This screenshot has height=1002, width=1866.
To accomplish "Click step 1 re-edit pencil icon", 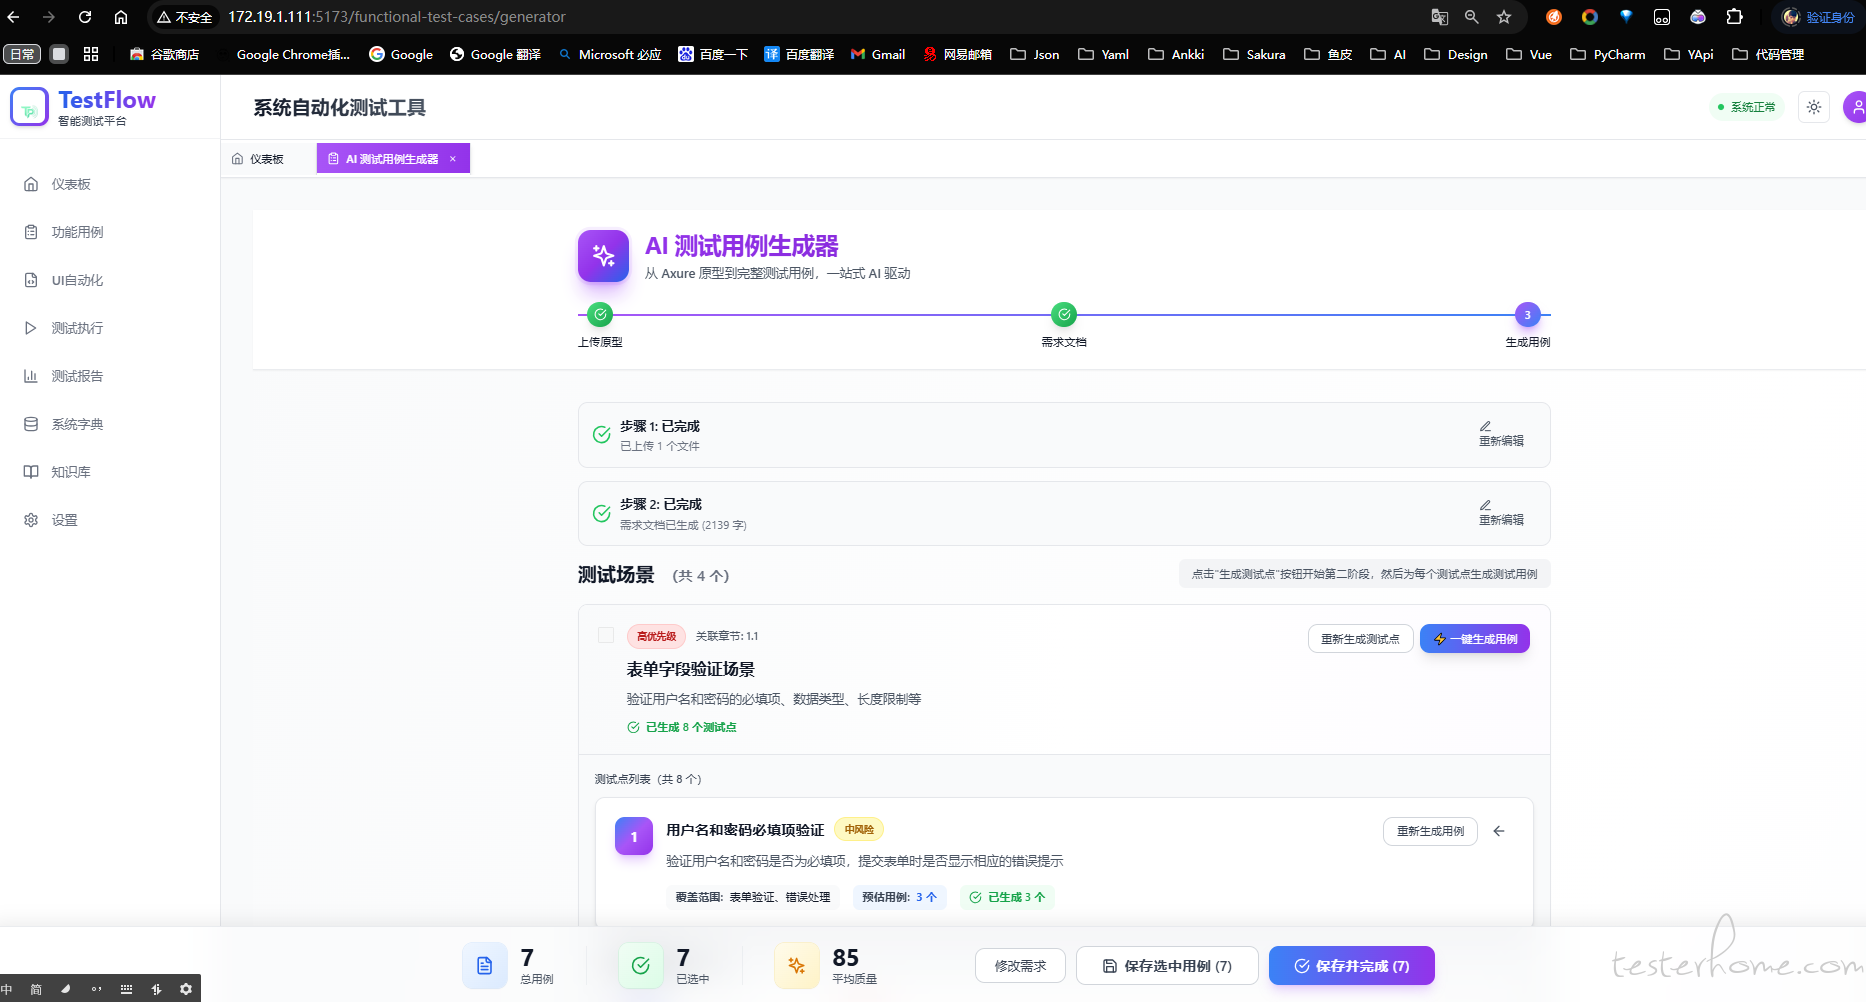I will (x=1486, y=426).
